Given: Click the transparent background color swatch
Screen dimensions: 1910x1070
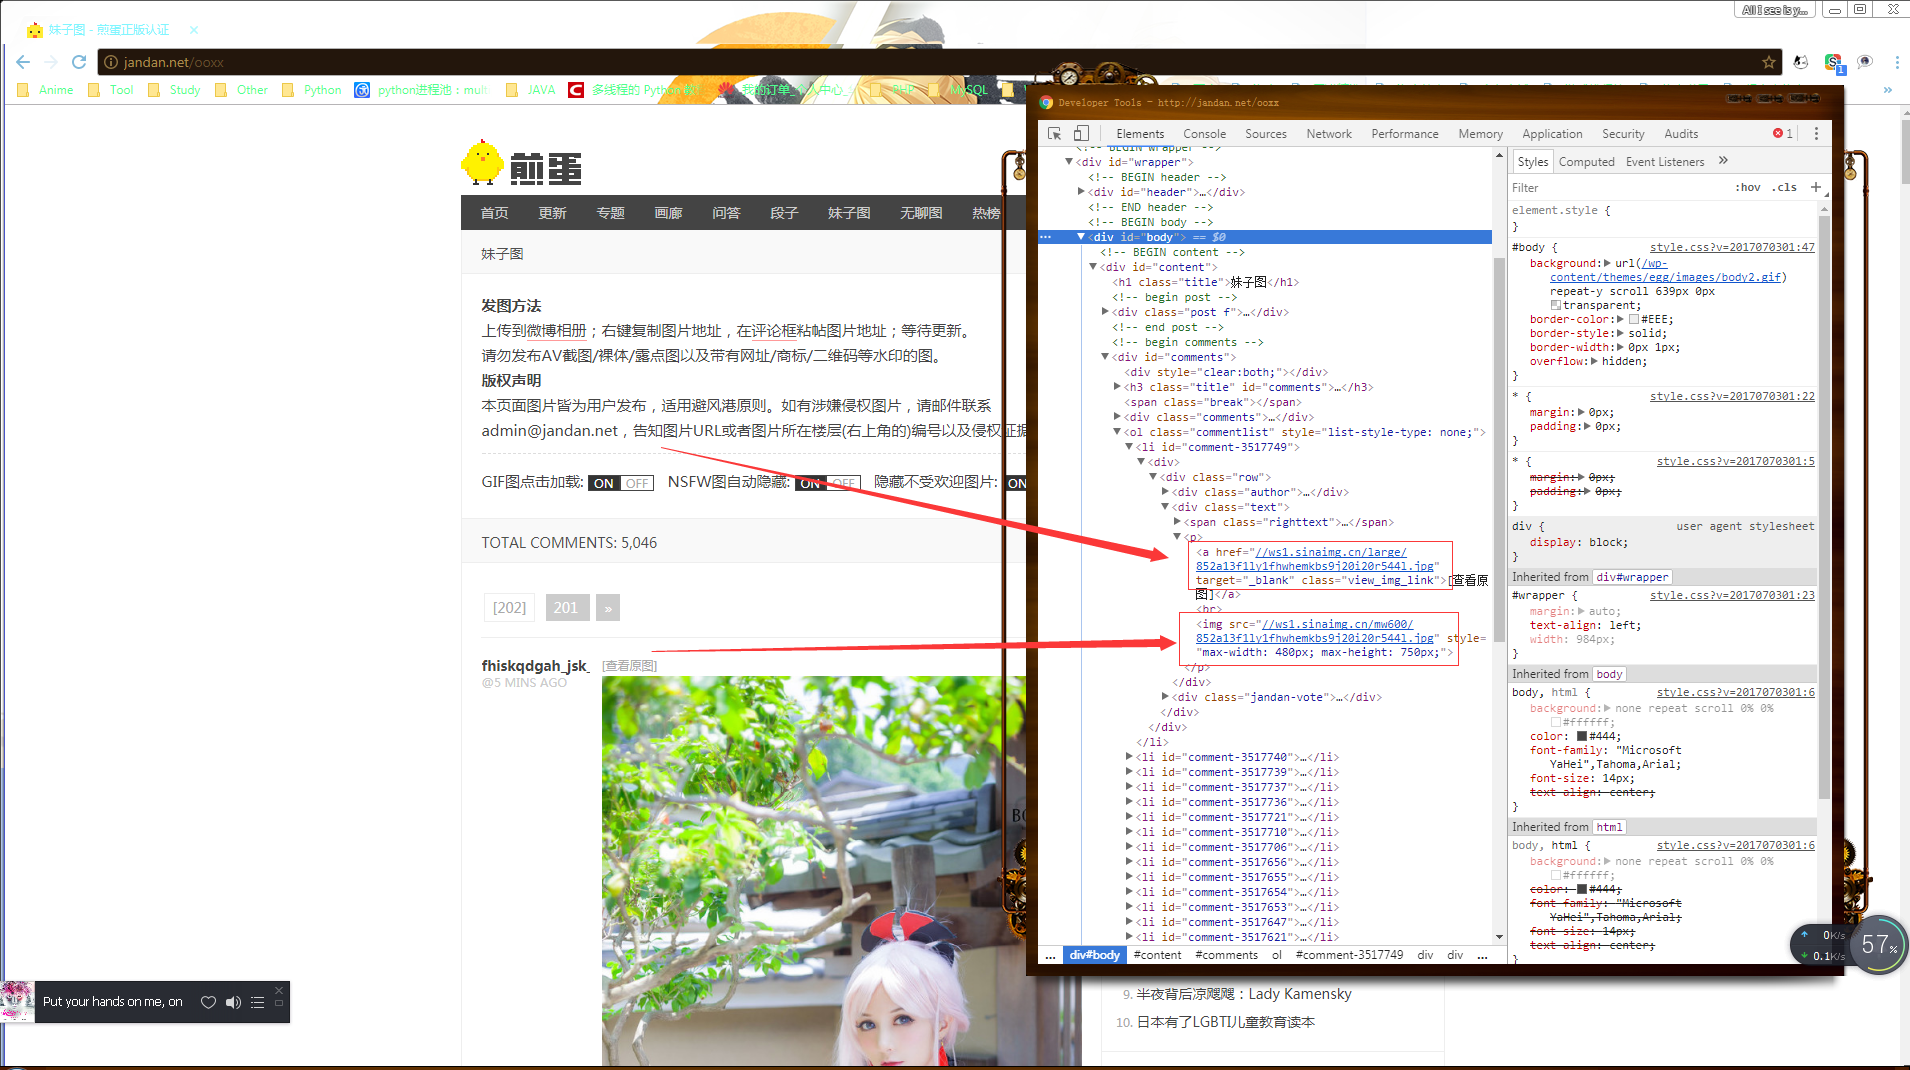Looking at the screenshot, I should (x=1556, y=306).
